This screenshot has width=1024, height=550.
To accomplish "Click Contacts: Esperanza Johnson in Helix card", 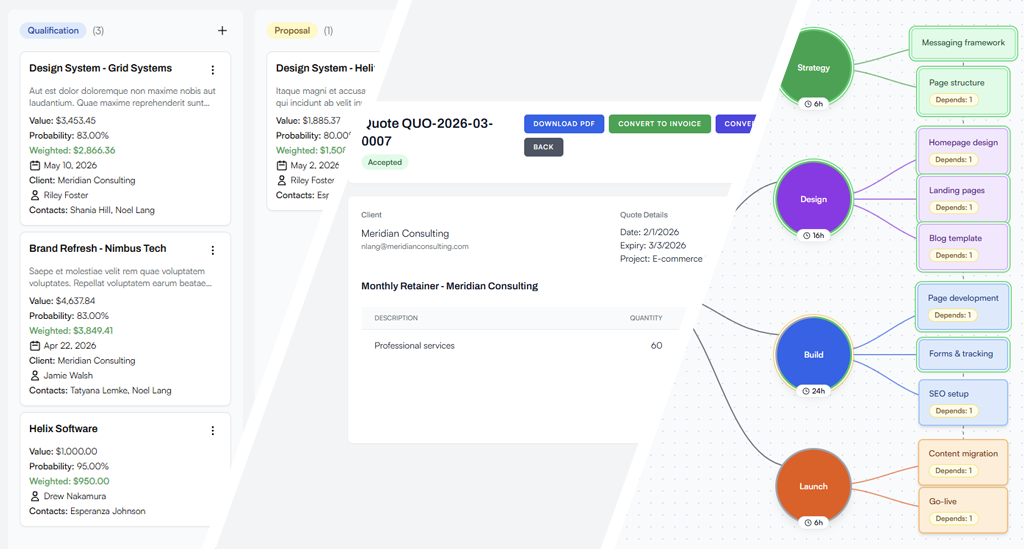I will [x=87, y=511].
